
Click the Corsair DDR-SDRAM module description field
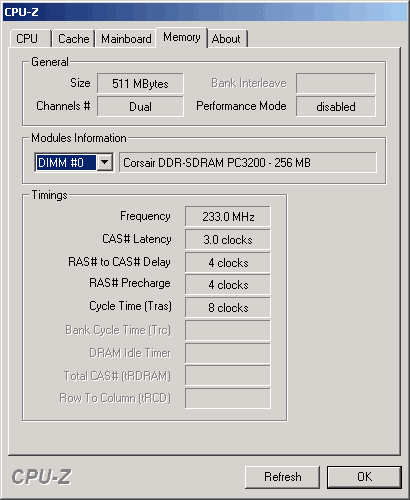248,163
